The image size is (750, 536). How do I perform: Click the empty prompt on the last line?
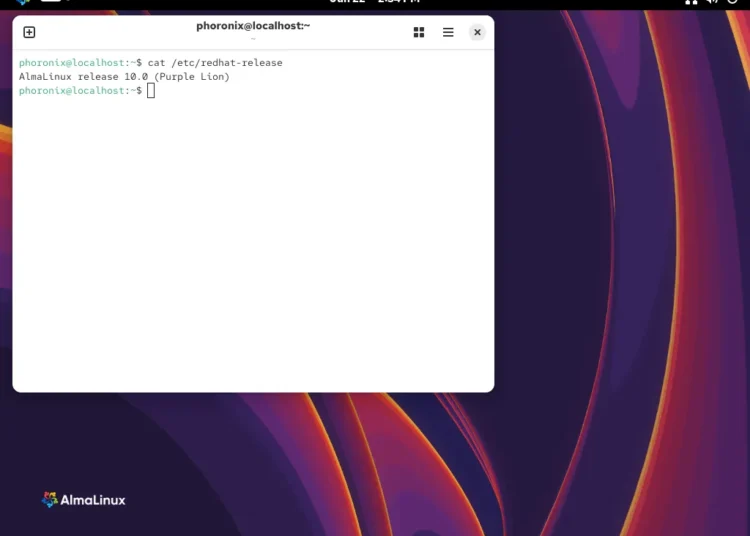[80, 90]
